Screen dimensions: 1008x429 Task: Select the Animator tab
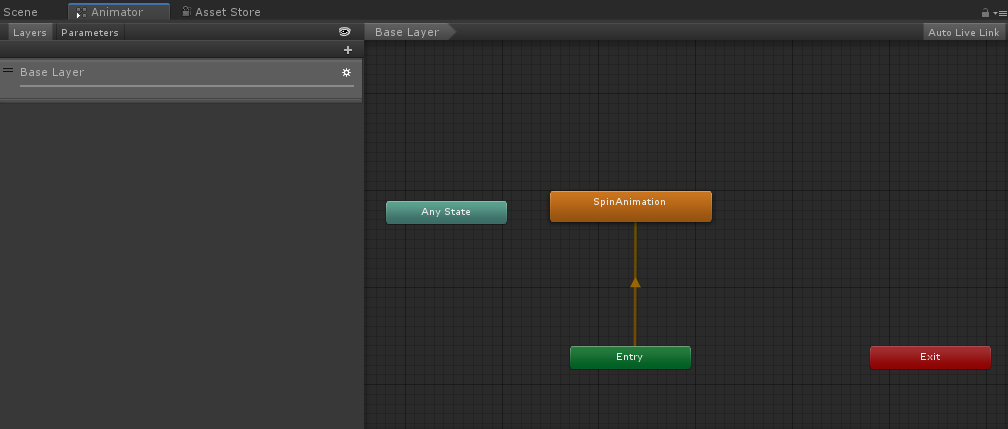tap(117, 12)
